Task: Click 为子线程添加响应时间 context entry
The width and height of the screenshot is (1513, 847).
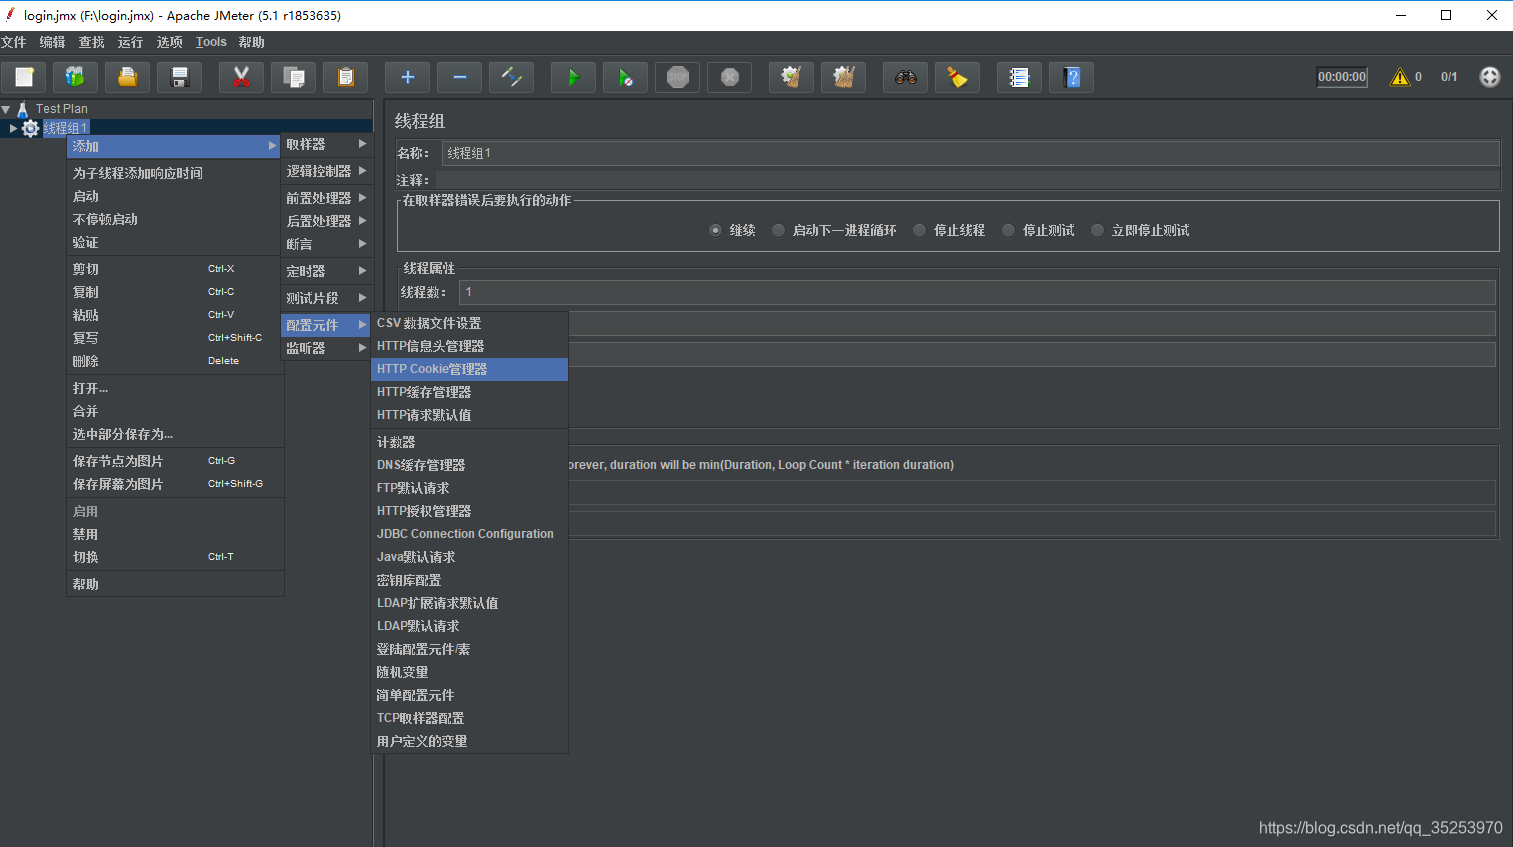Action: 175,173
